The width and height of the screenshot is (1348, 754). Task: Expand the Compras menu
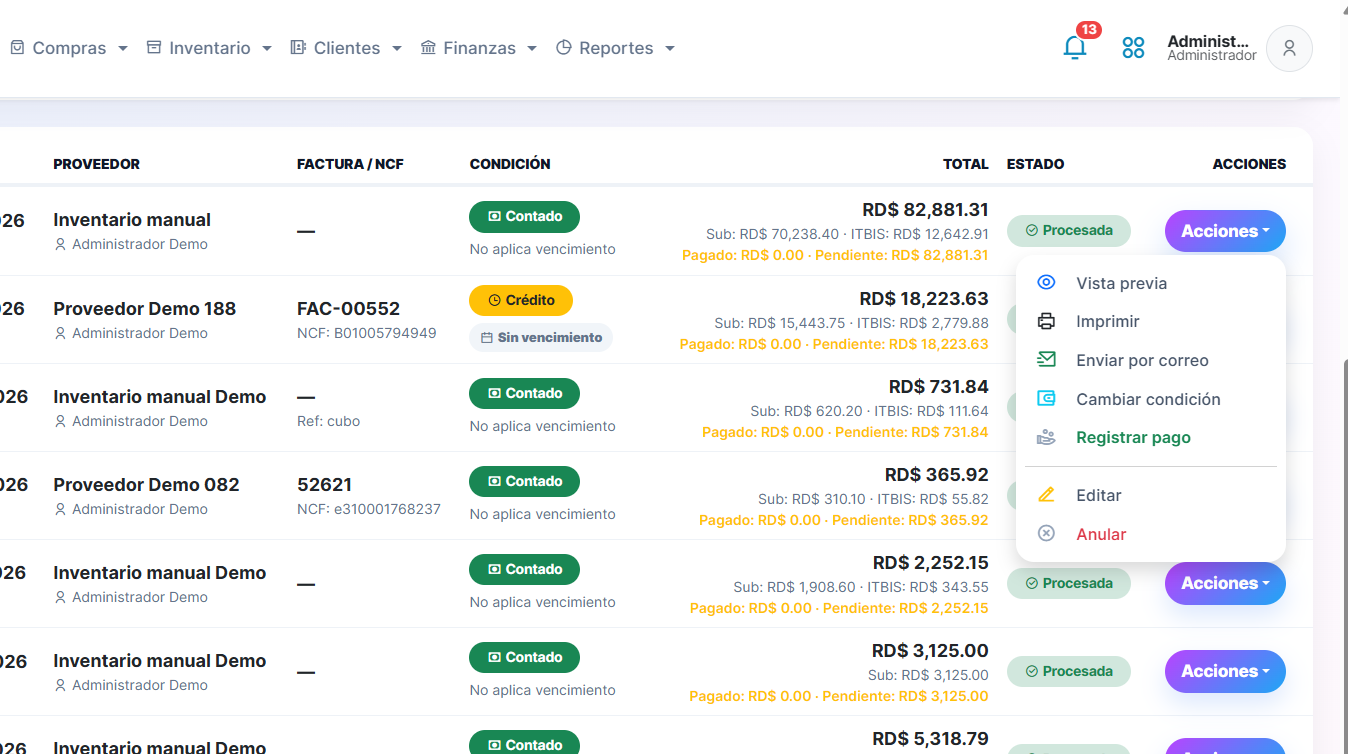pos(69,48)
